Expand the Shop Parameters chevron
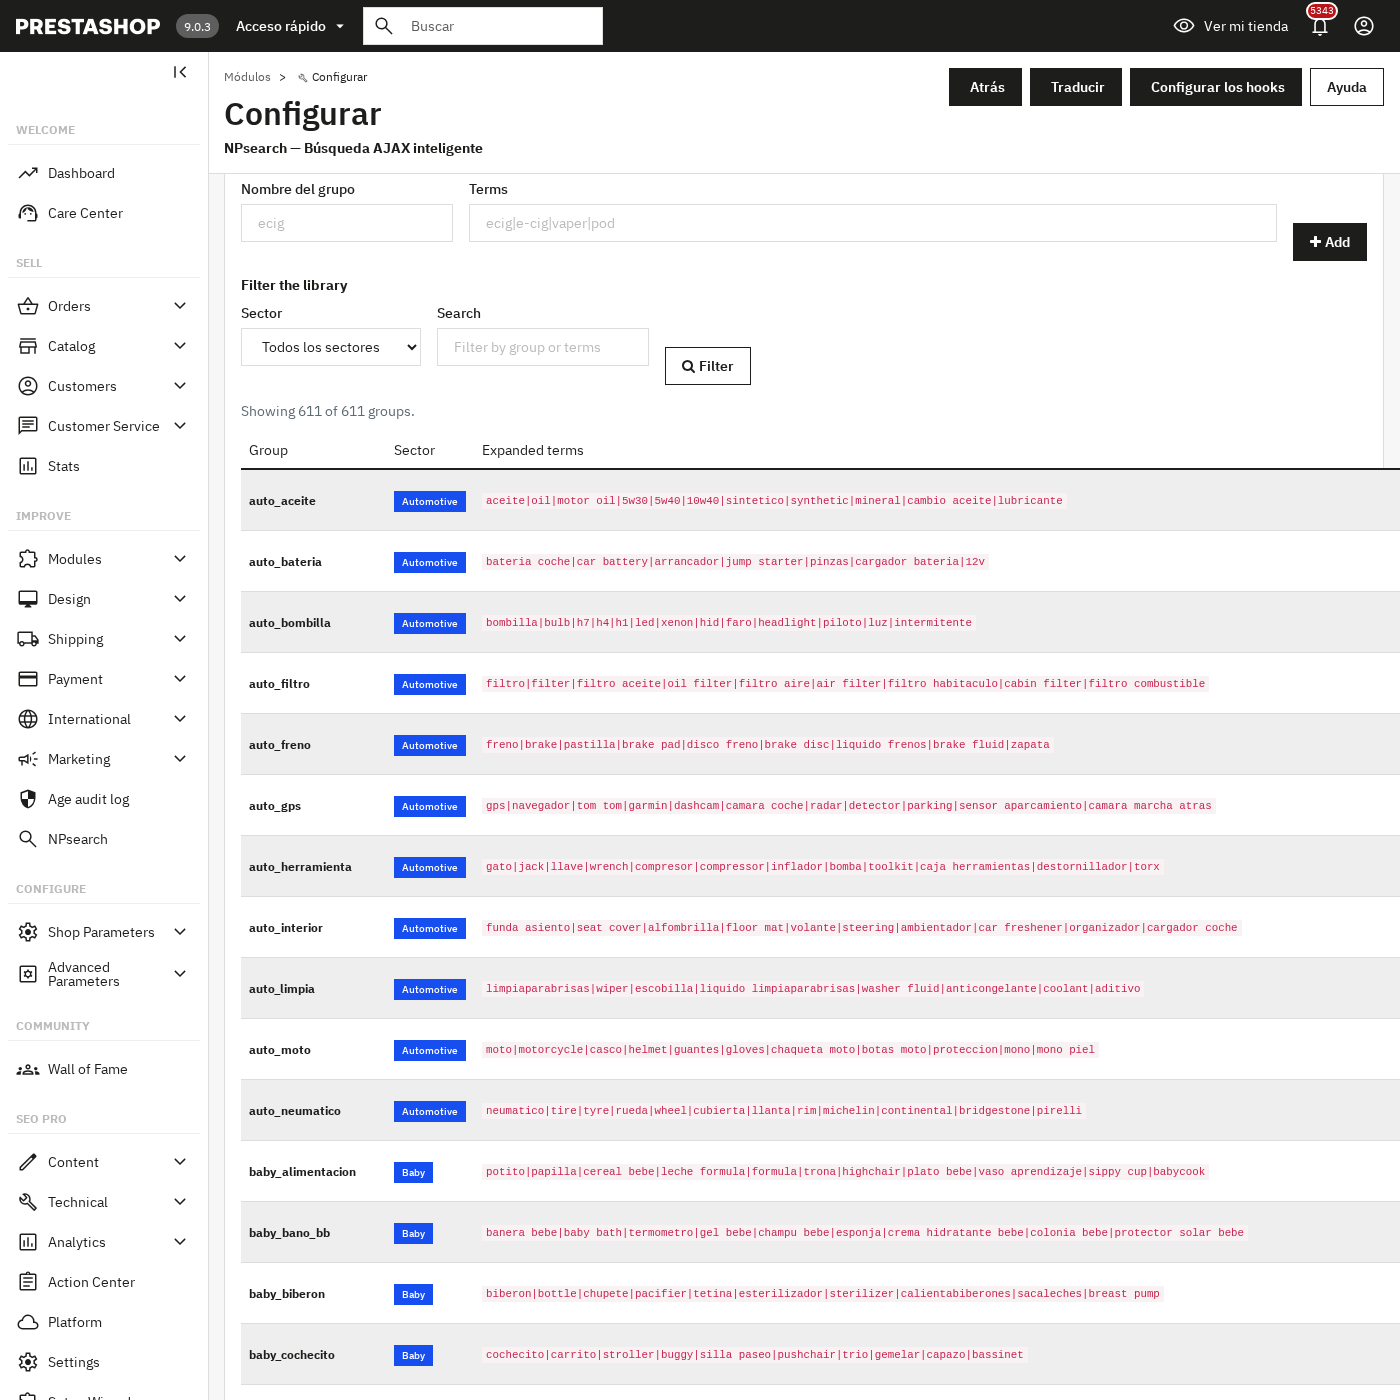This screenshot has width=1400, height=1400. pyautogui.click(x=180, y=932)
